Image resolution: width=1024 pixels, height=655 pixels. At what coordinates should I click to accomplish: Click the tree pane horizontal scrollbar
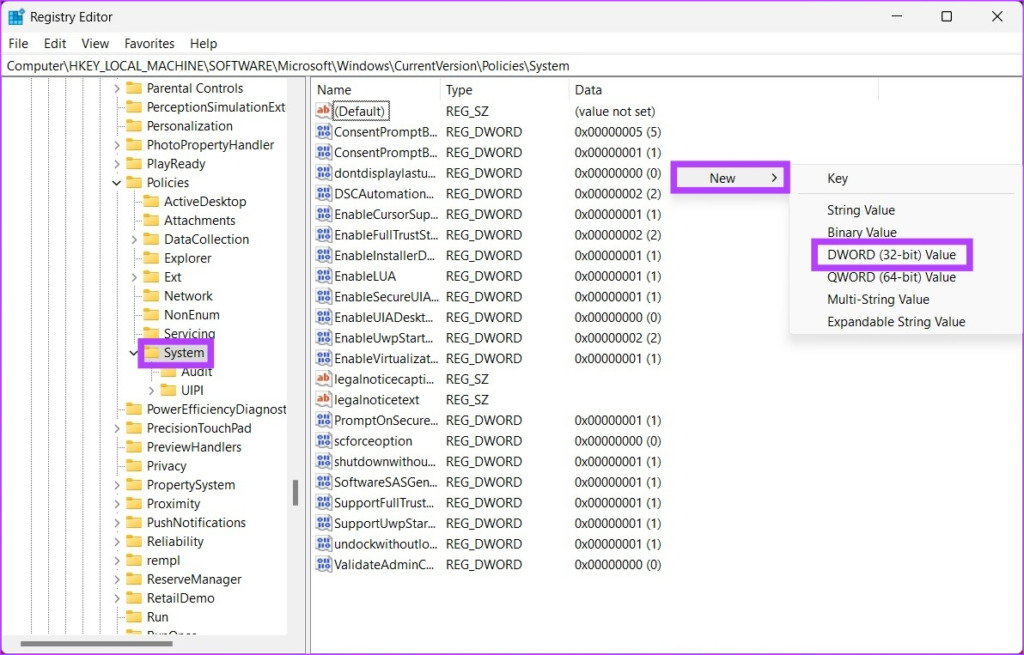(x=97, y=644)
